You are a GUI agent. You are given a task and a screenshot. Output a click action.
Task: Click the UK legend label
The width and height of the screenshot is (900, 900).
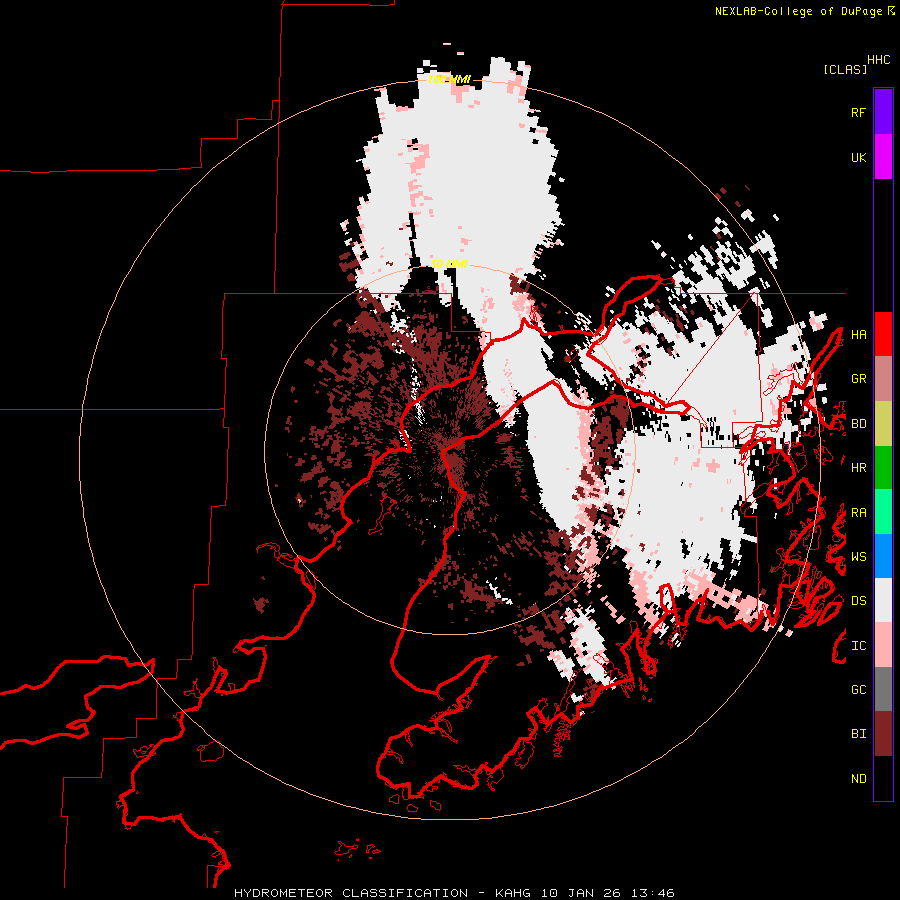click(x=858, y=157)
